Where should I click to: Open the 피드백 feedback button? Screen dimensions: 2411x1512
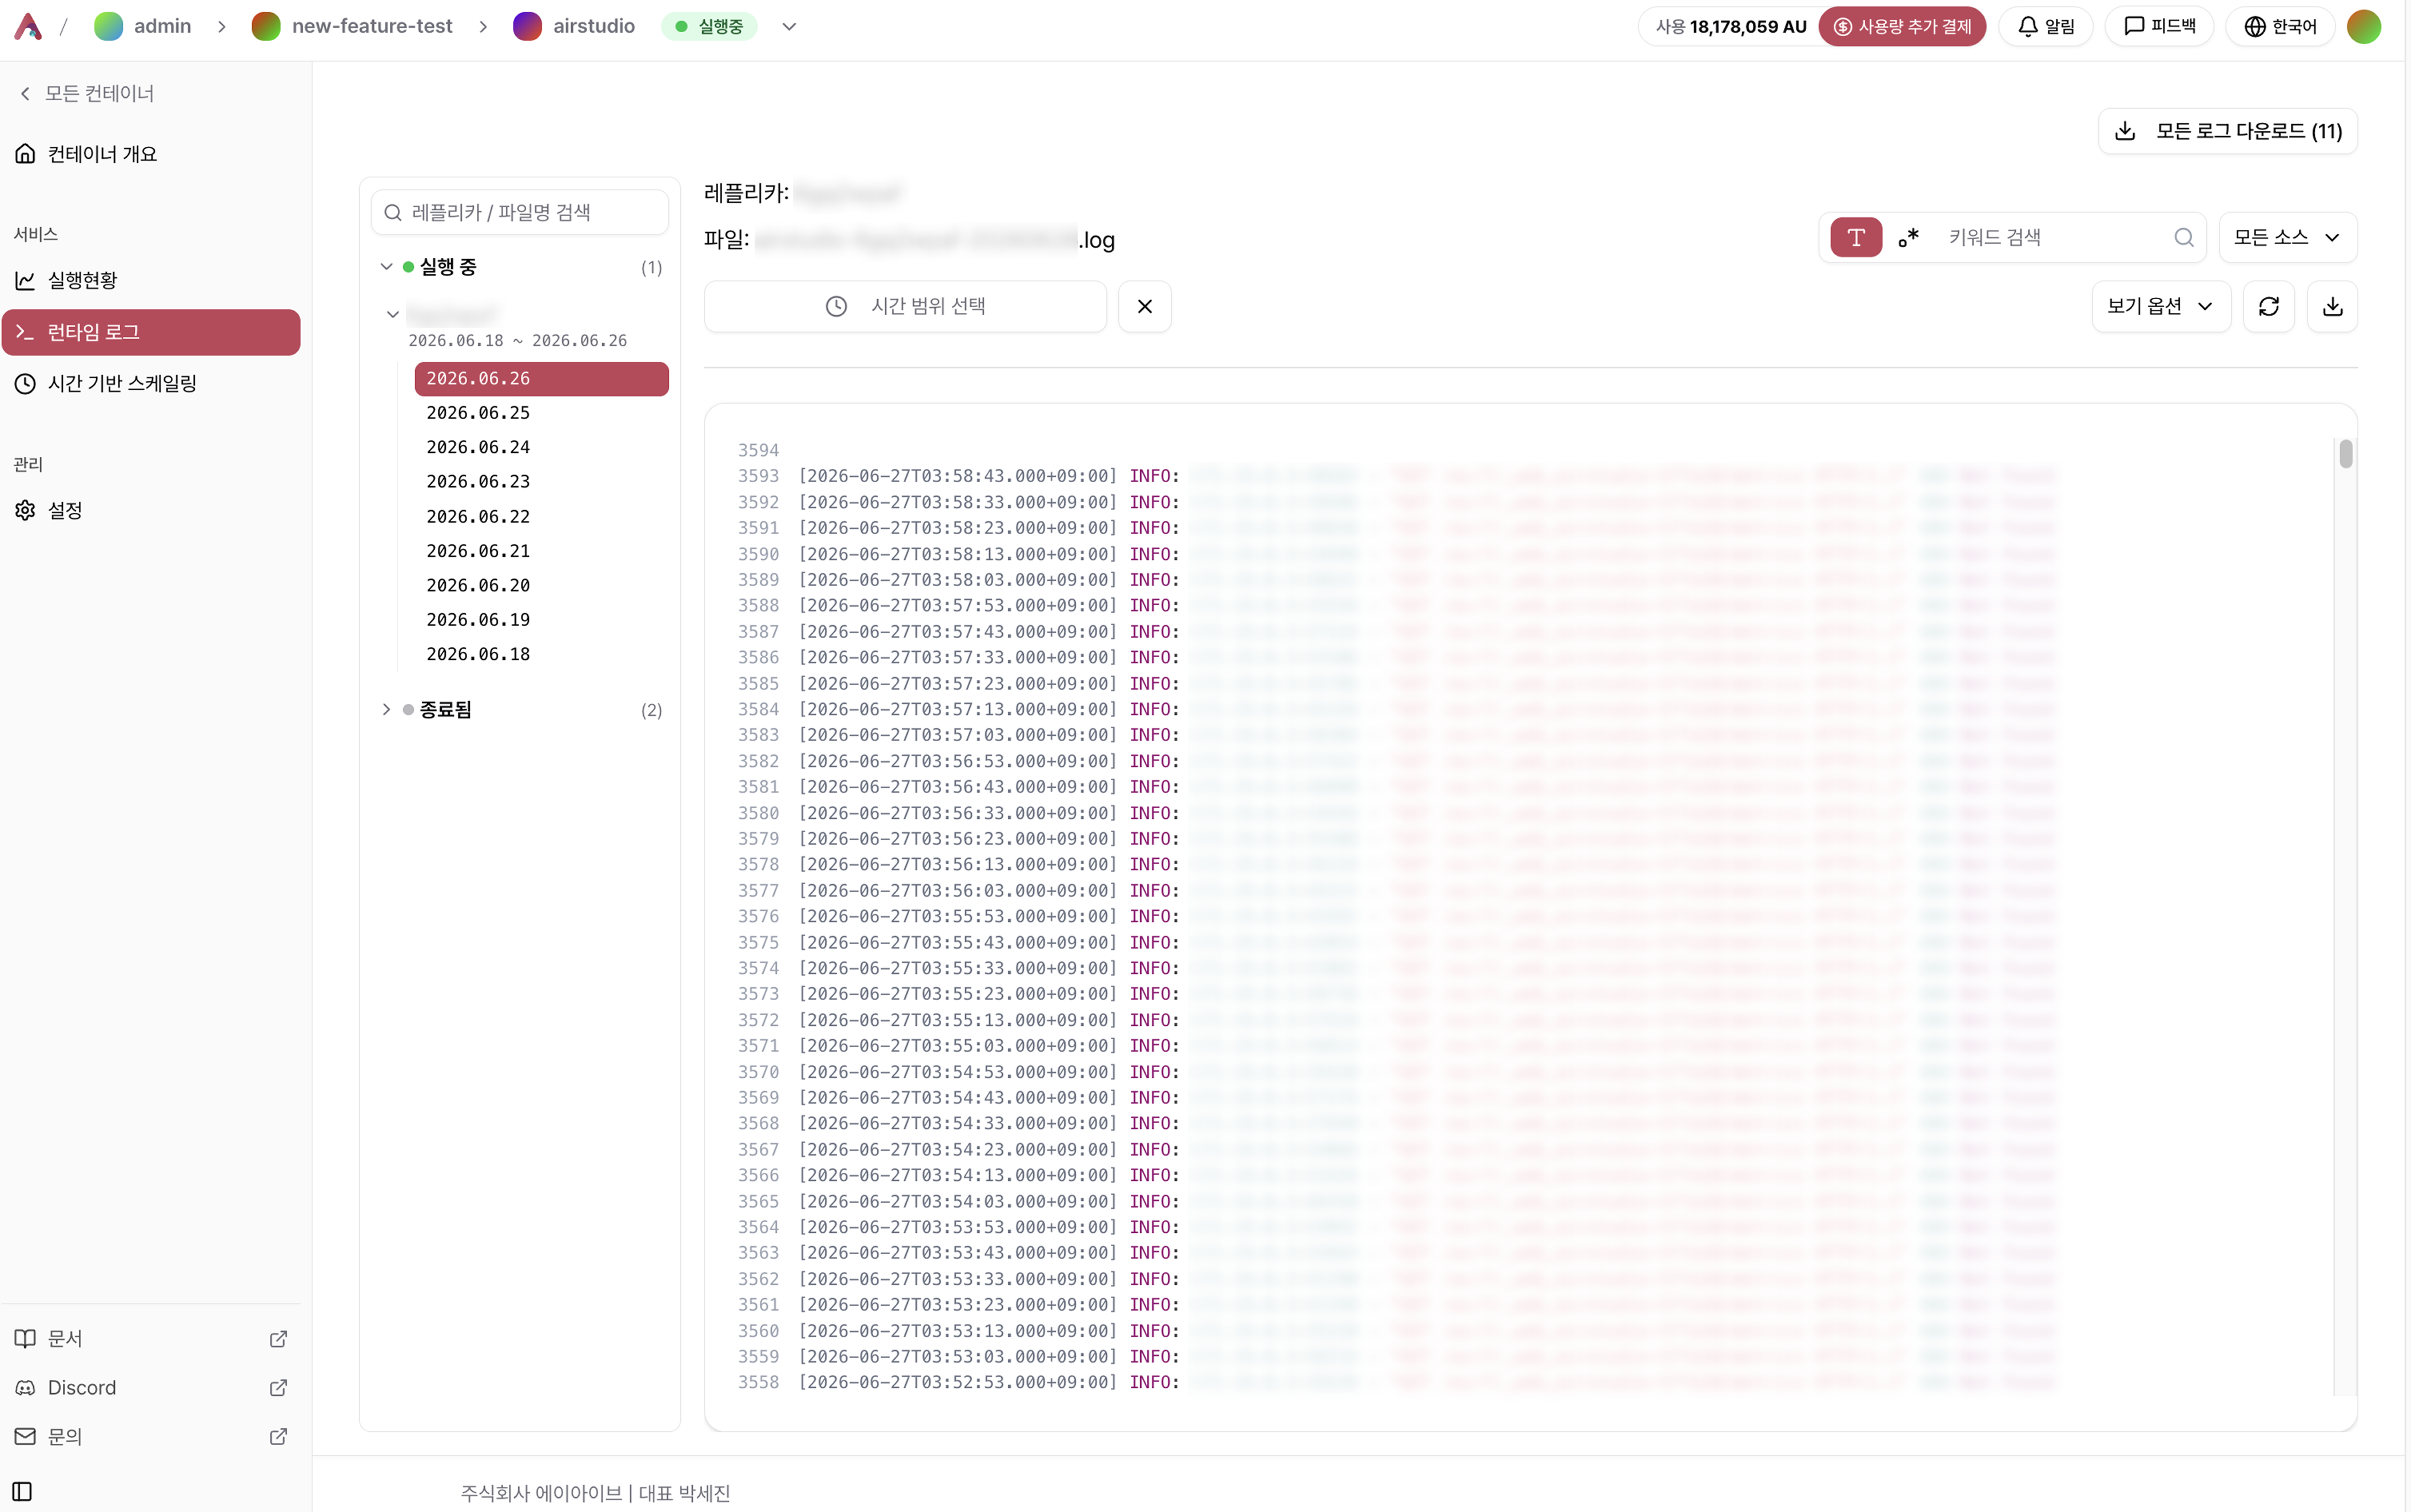[2159, 27]
